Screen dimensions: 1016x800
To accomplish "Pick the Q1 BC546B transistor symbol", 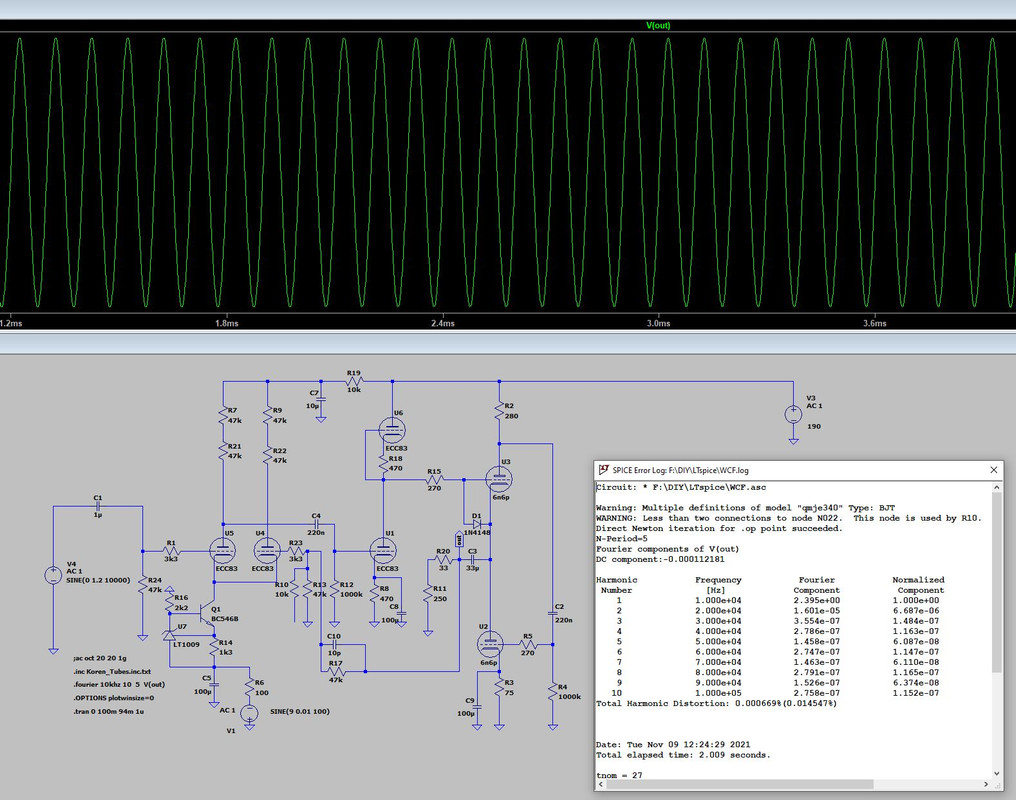I will click(x=207, y=613).
